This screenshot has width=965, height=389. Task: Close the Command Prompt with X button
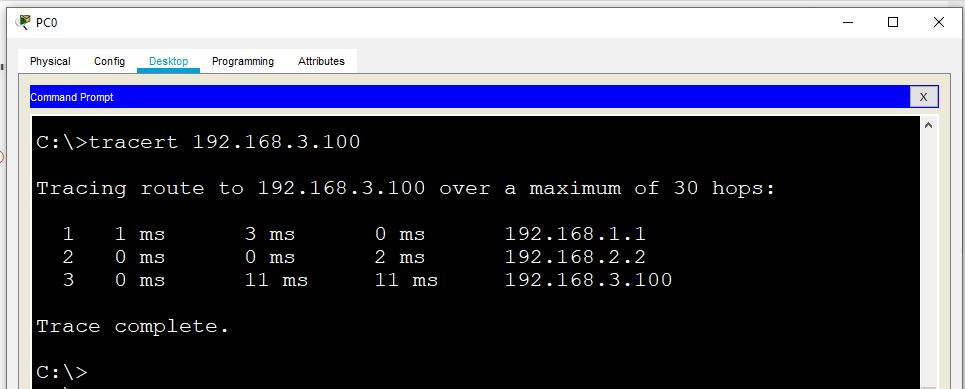pyautogui.click(x=924, y=97)
